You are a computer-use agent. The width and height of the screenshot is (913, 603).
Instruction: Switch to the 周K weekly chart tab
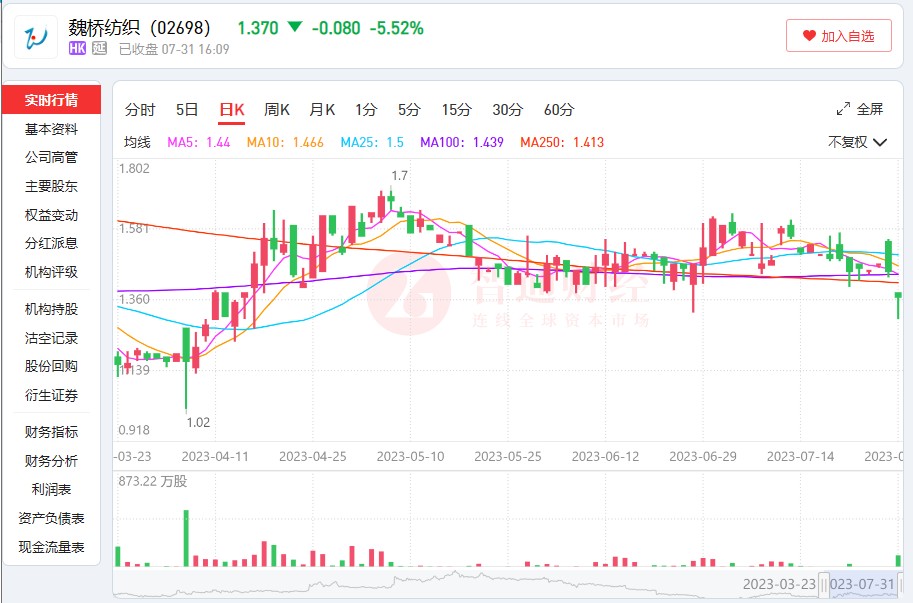pyautogui.click(x=277, y=110)
